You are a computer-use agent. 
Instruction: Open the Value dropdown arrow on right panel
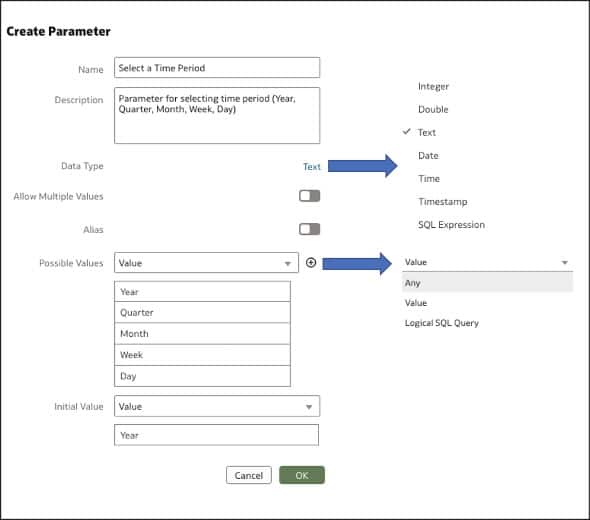coord(564,262)
